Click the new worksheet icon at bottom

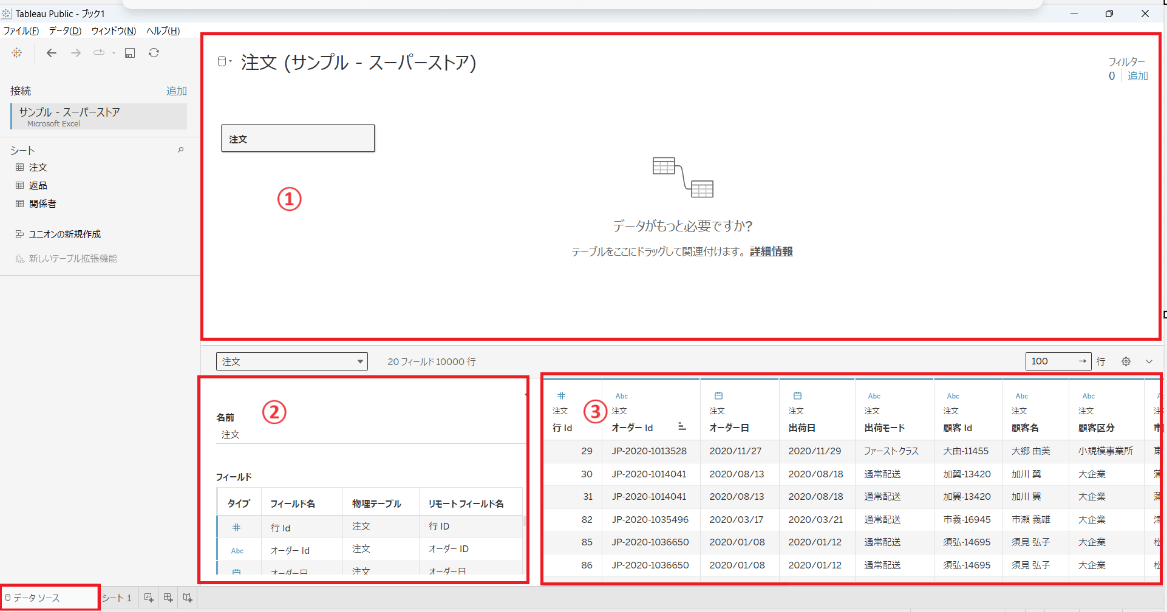(149, 598)
